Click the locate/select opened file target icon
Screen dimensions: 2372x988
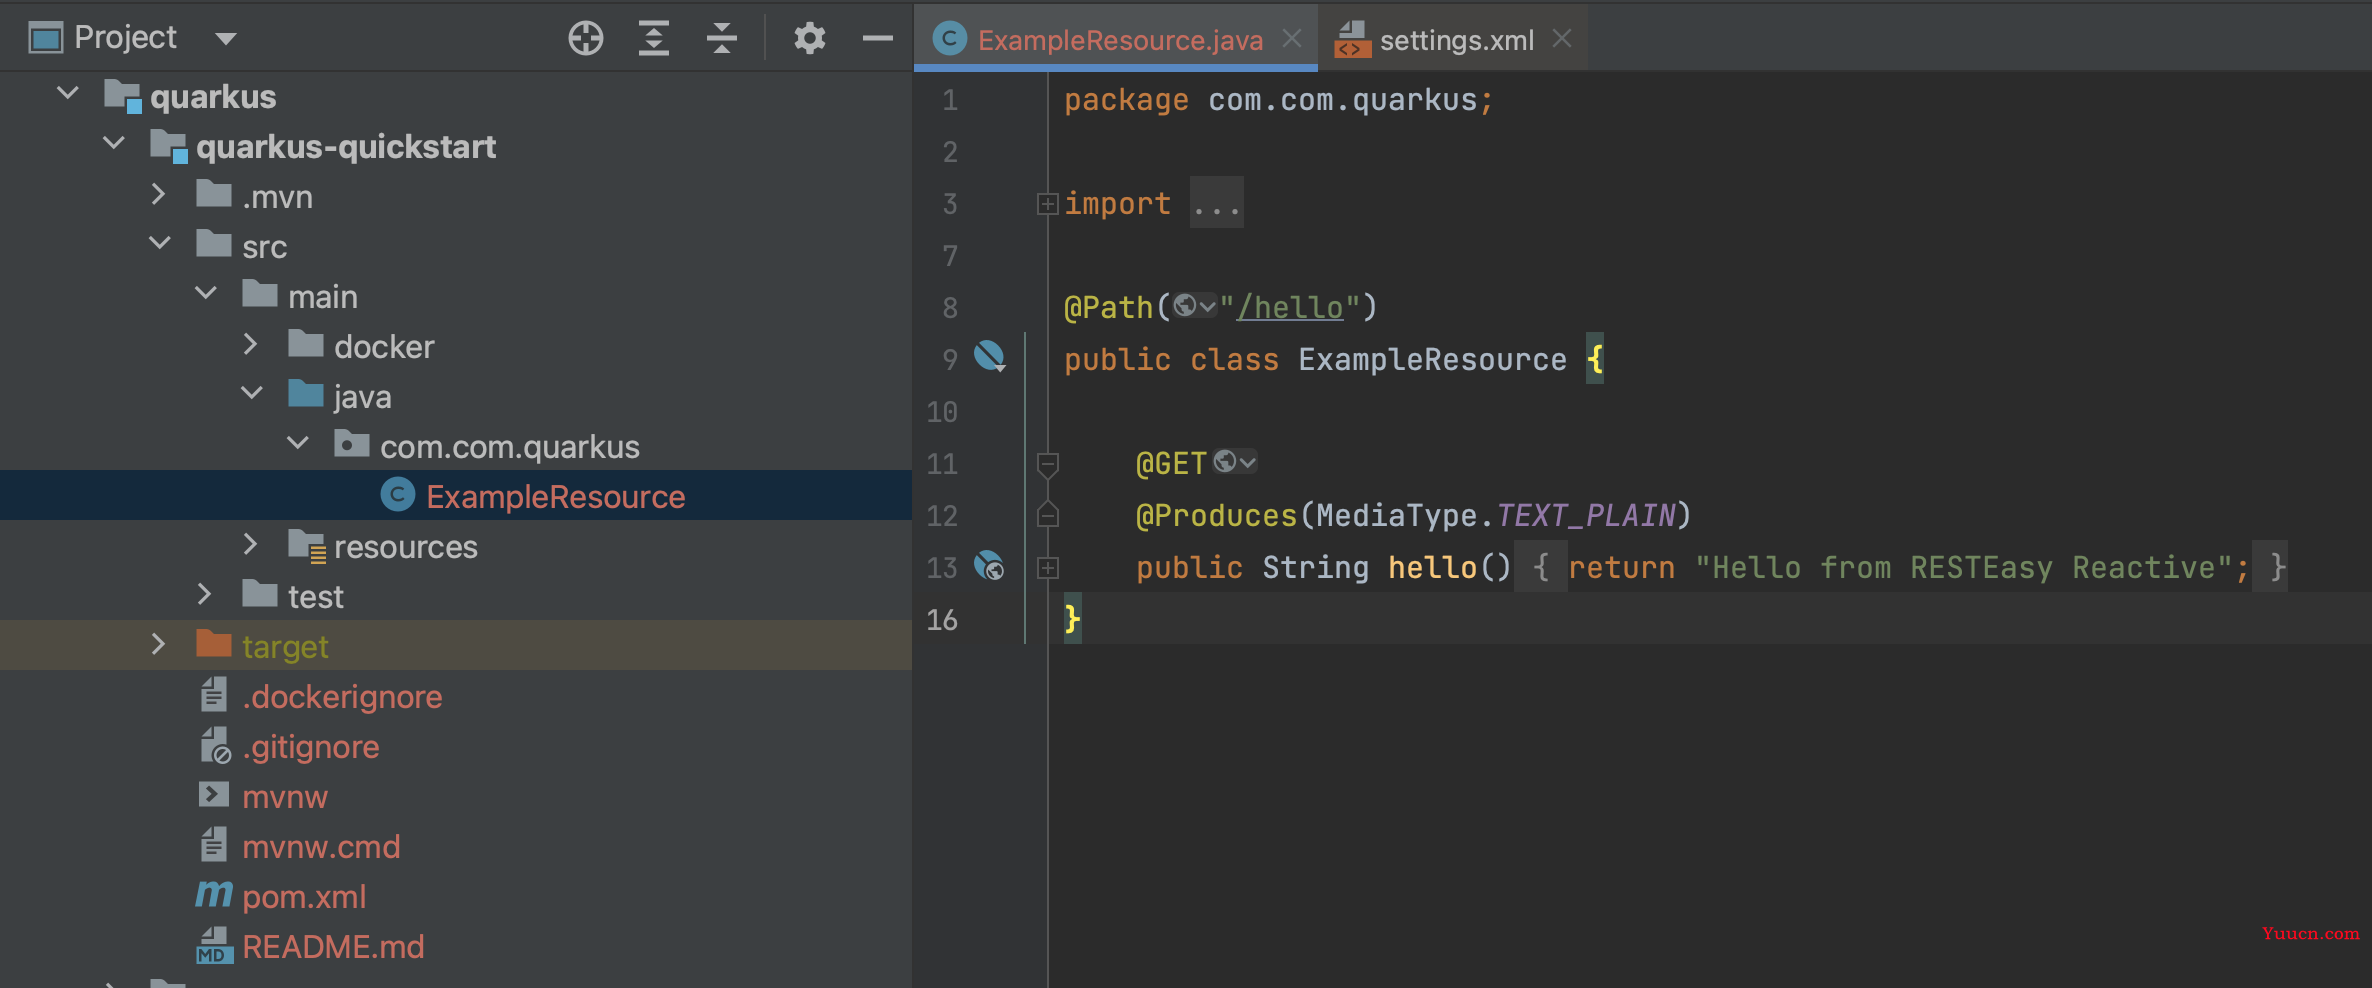[586, 38]
